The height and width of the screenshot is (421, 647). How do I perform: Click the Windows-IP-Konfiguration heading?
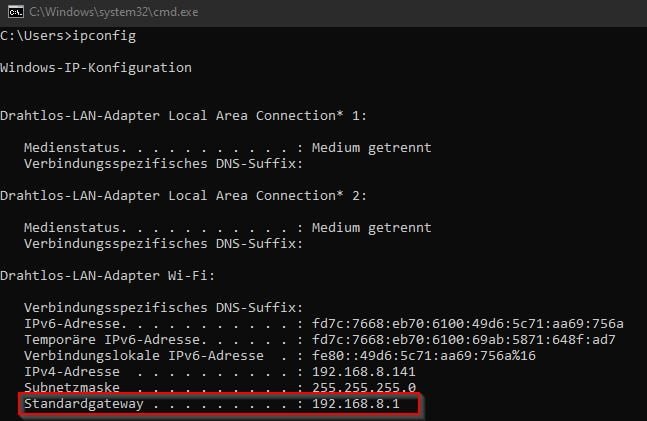click(x=95, y=68)
